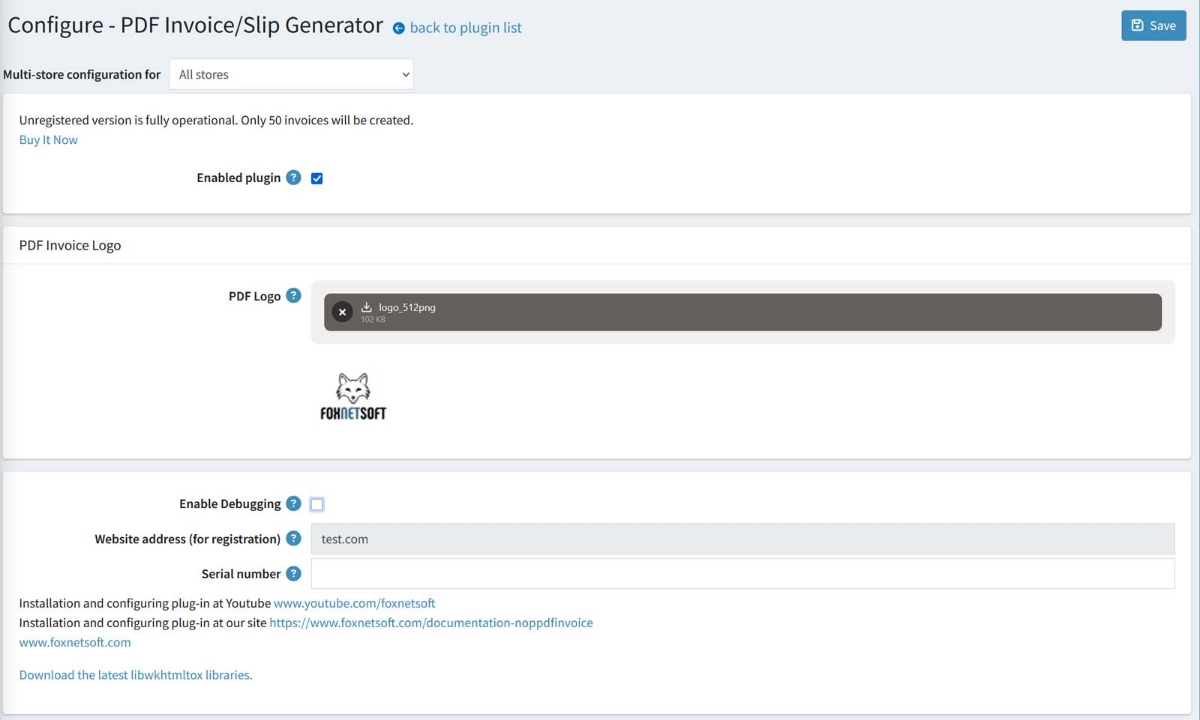The image size is (1200, 720).
Task: Enable the debugging checkbox
Action: (x=316, y=503)
